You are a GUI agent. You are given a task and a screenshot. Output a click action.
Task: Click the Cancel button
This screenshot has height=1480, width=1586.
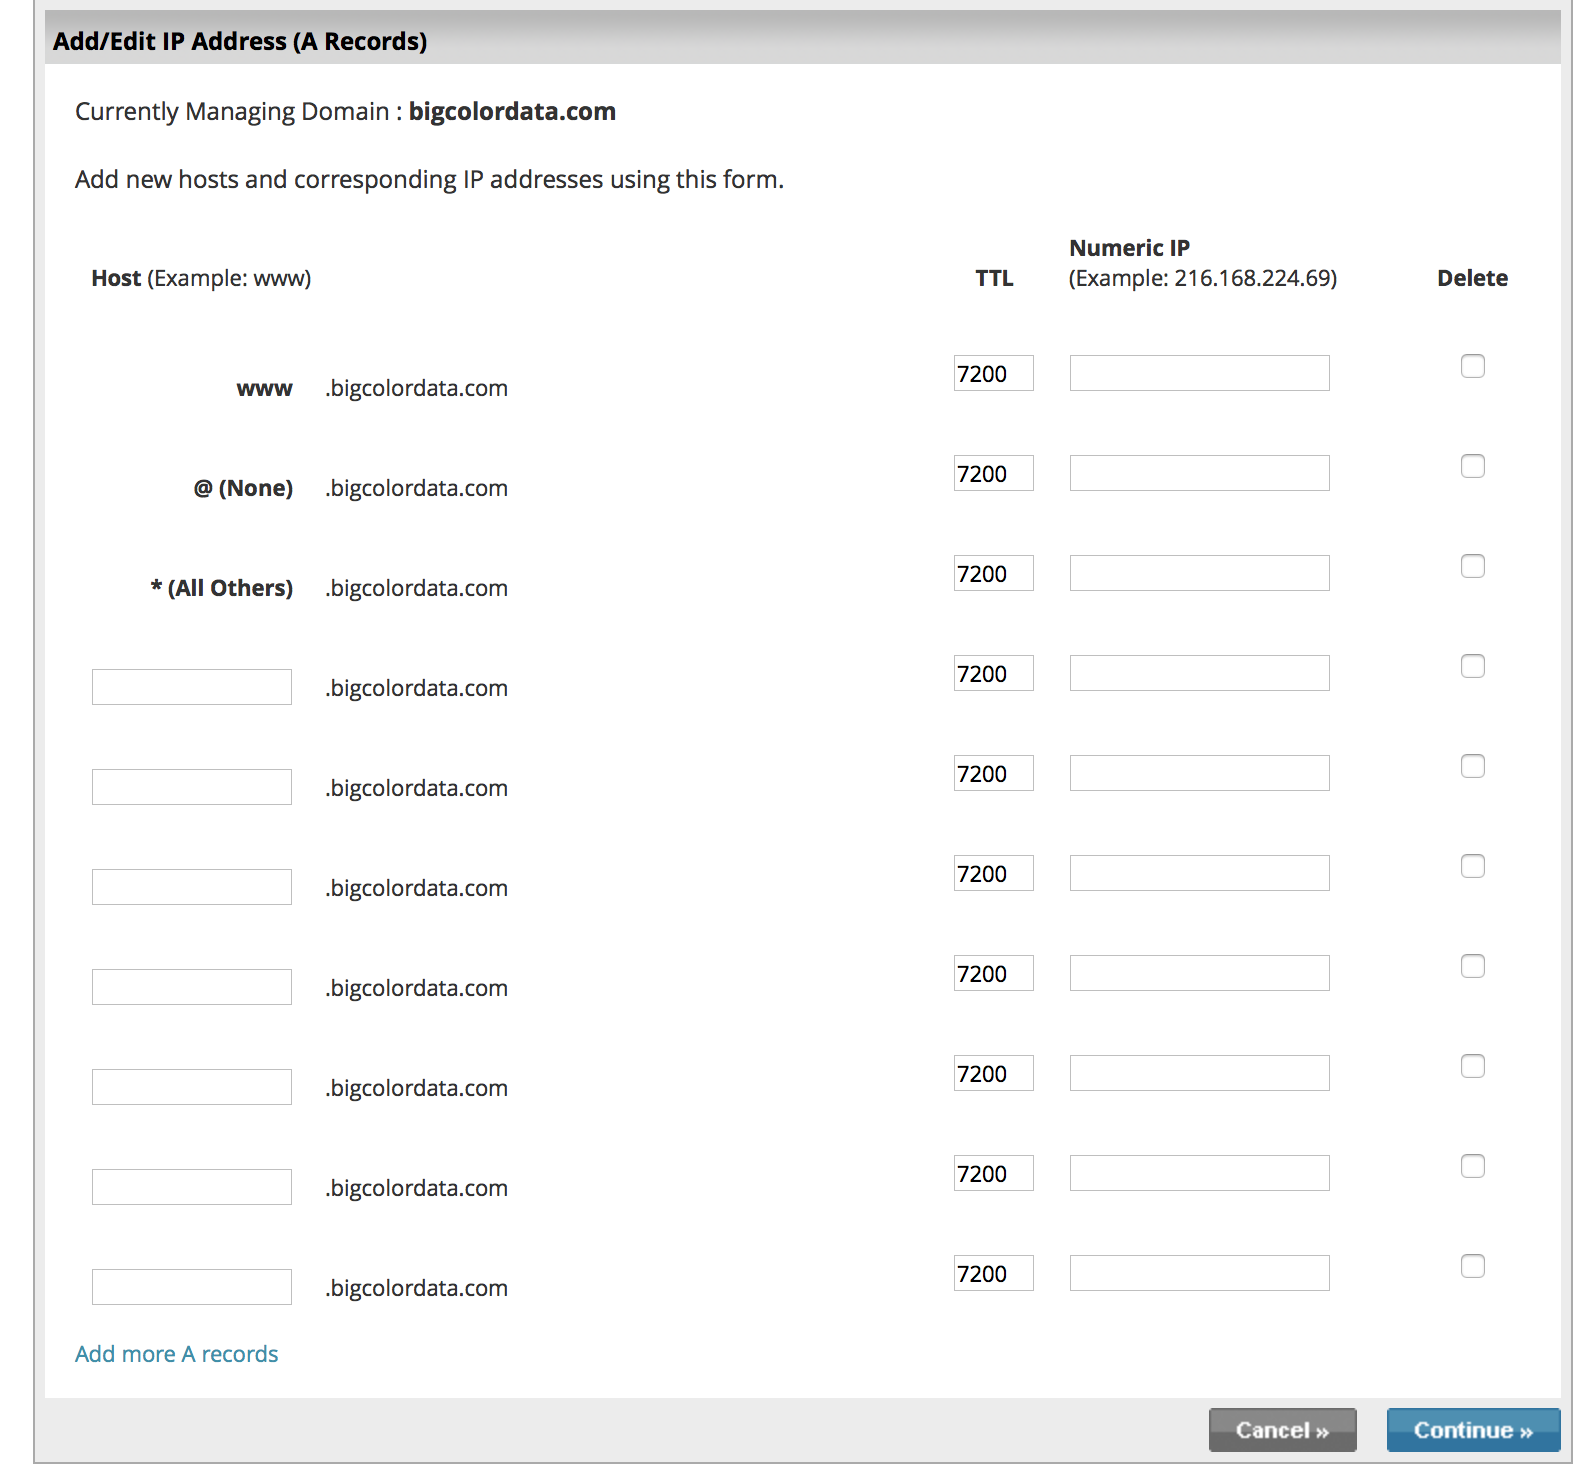1282,1430
